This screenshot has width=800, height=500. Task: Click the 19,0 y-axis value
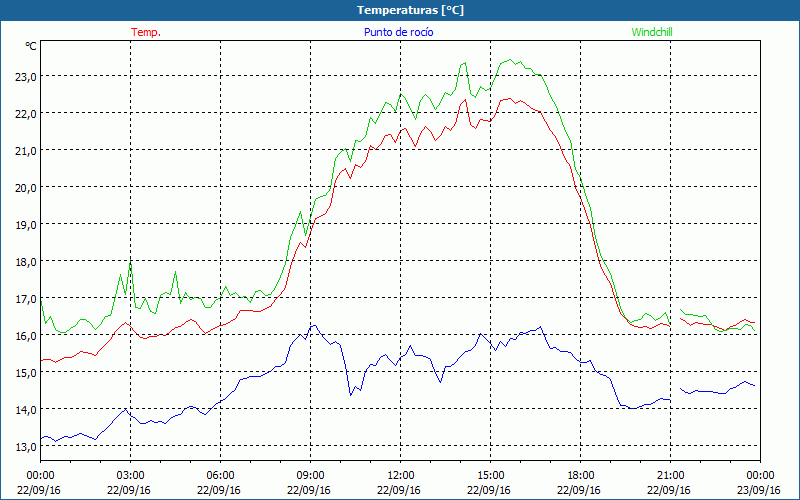tap(26, 224)
